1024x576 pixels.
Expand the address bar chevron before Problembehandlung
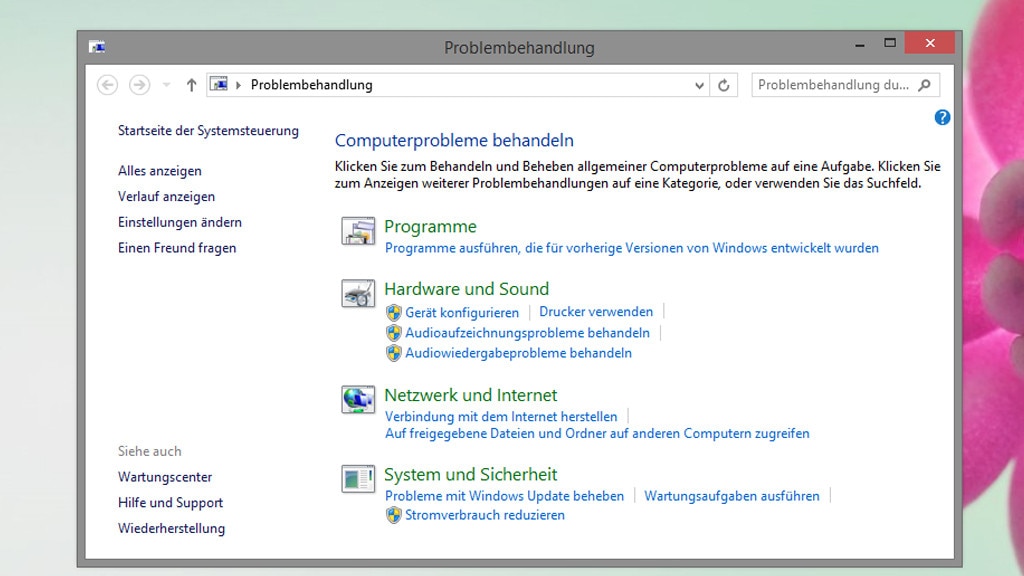(x=238, y=85)
